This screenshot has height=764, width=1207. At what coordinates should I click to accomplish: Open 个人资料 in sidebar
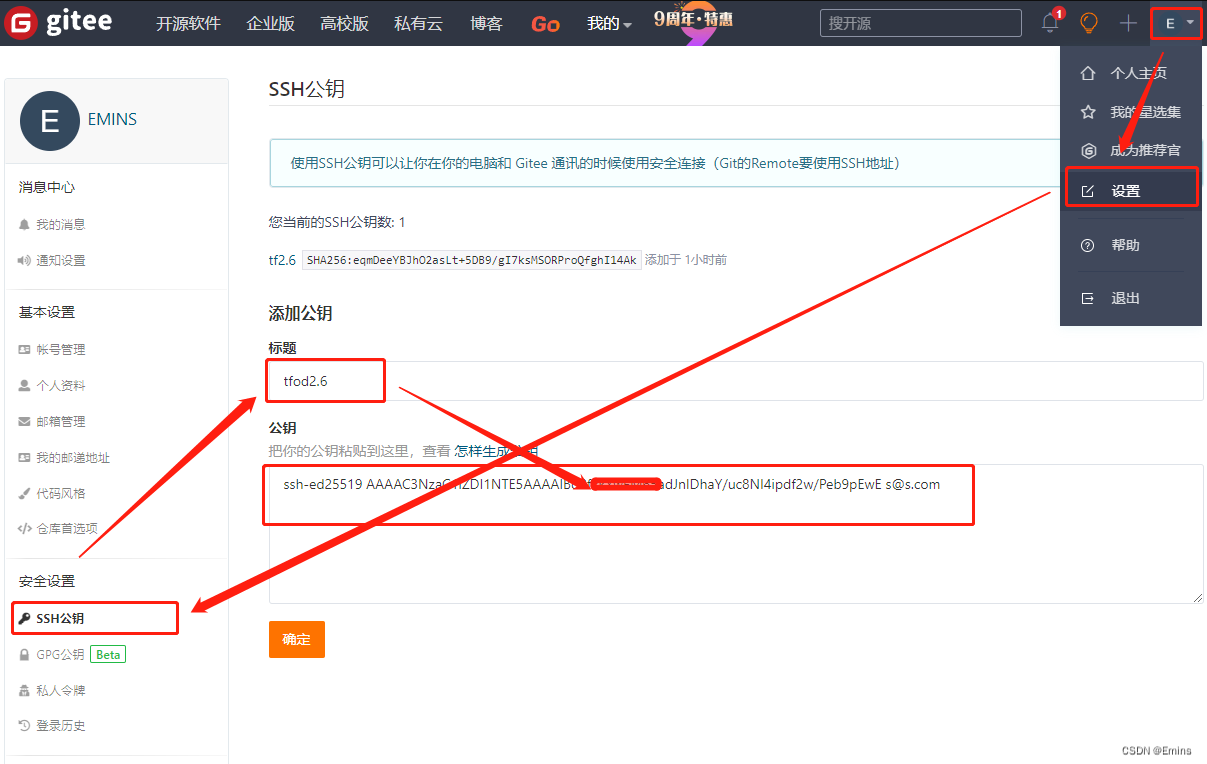pyautogui.click(x=61, y=385)
